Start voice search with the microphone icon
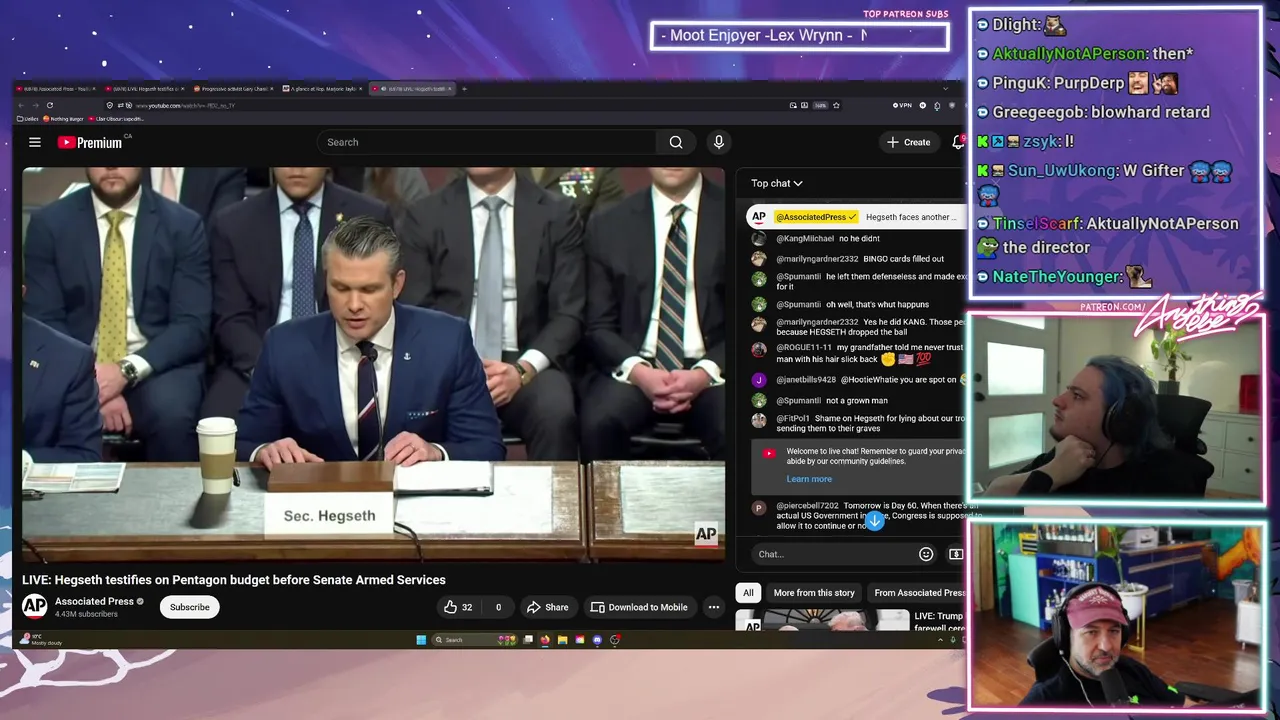The width and height of the screenshot is (1280, 720). pyautogui.click(x=718, y=142)
